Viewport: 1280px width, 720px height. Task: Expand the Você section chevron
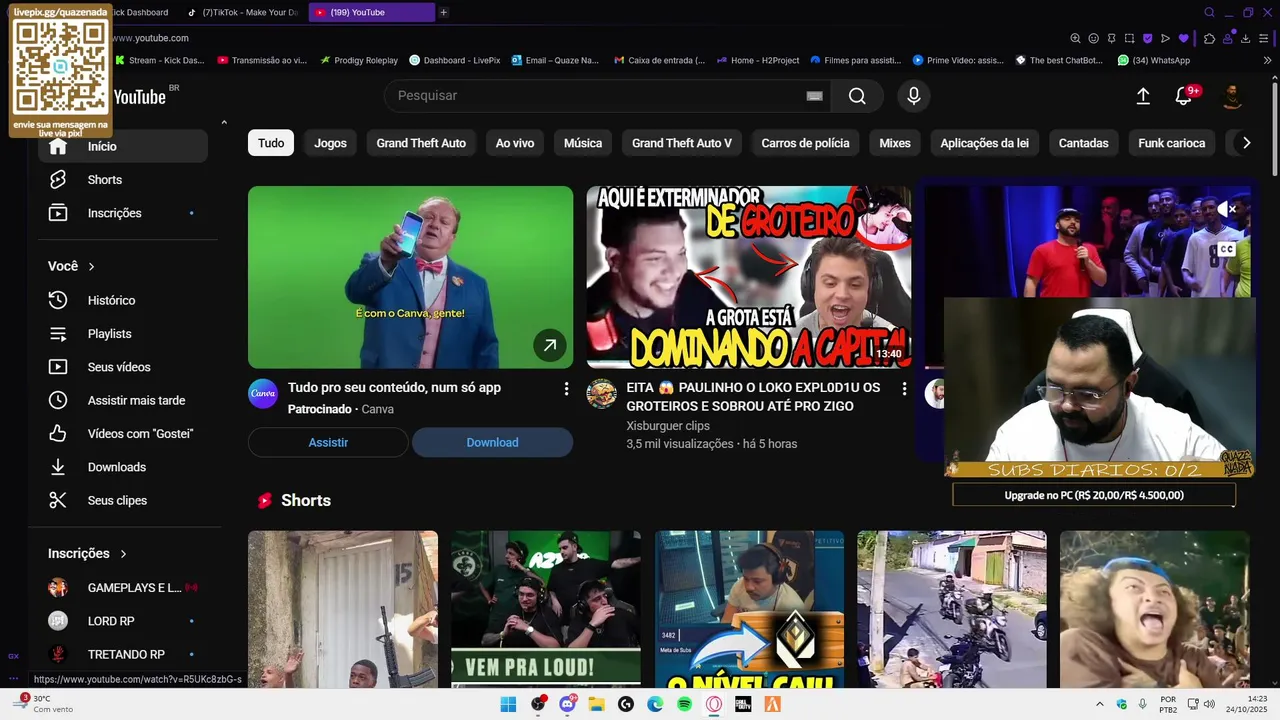[x=91, y=267]
